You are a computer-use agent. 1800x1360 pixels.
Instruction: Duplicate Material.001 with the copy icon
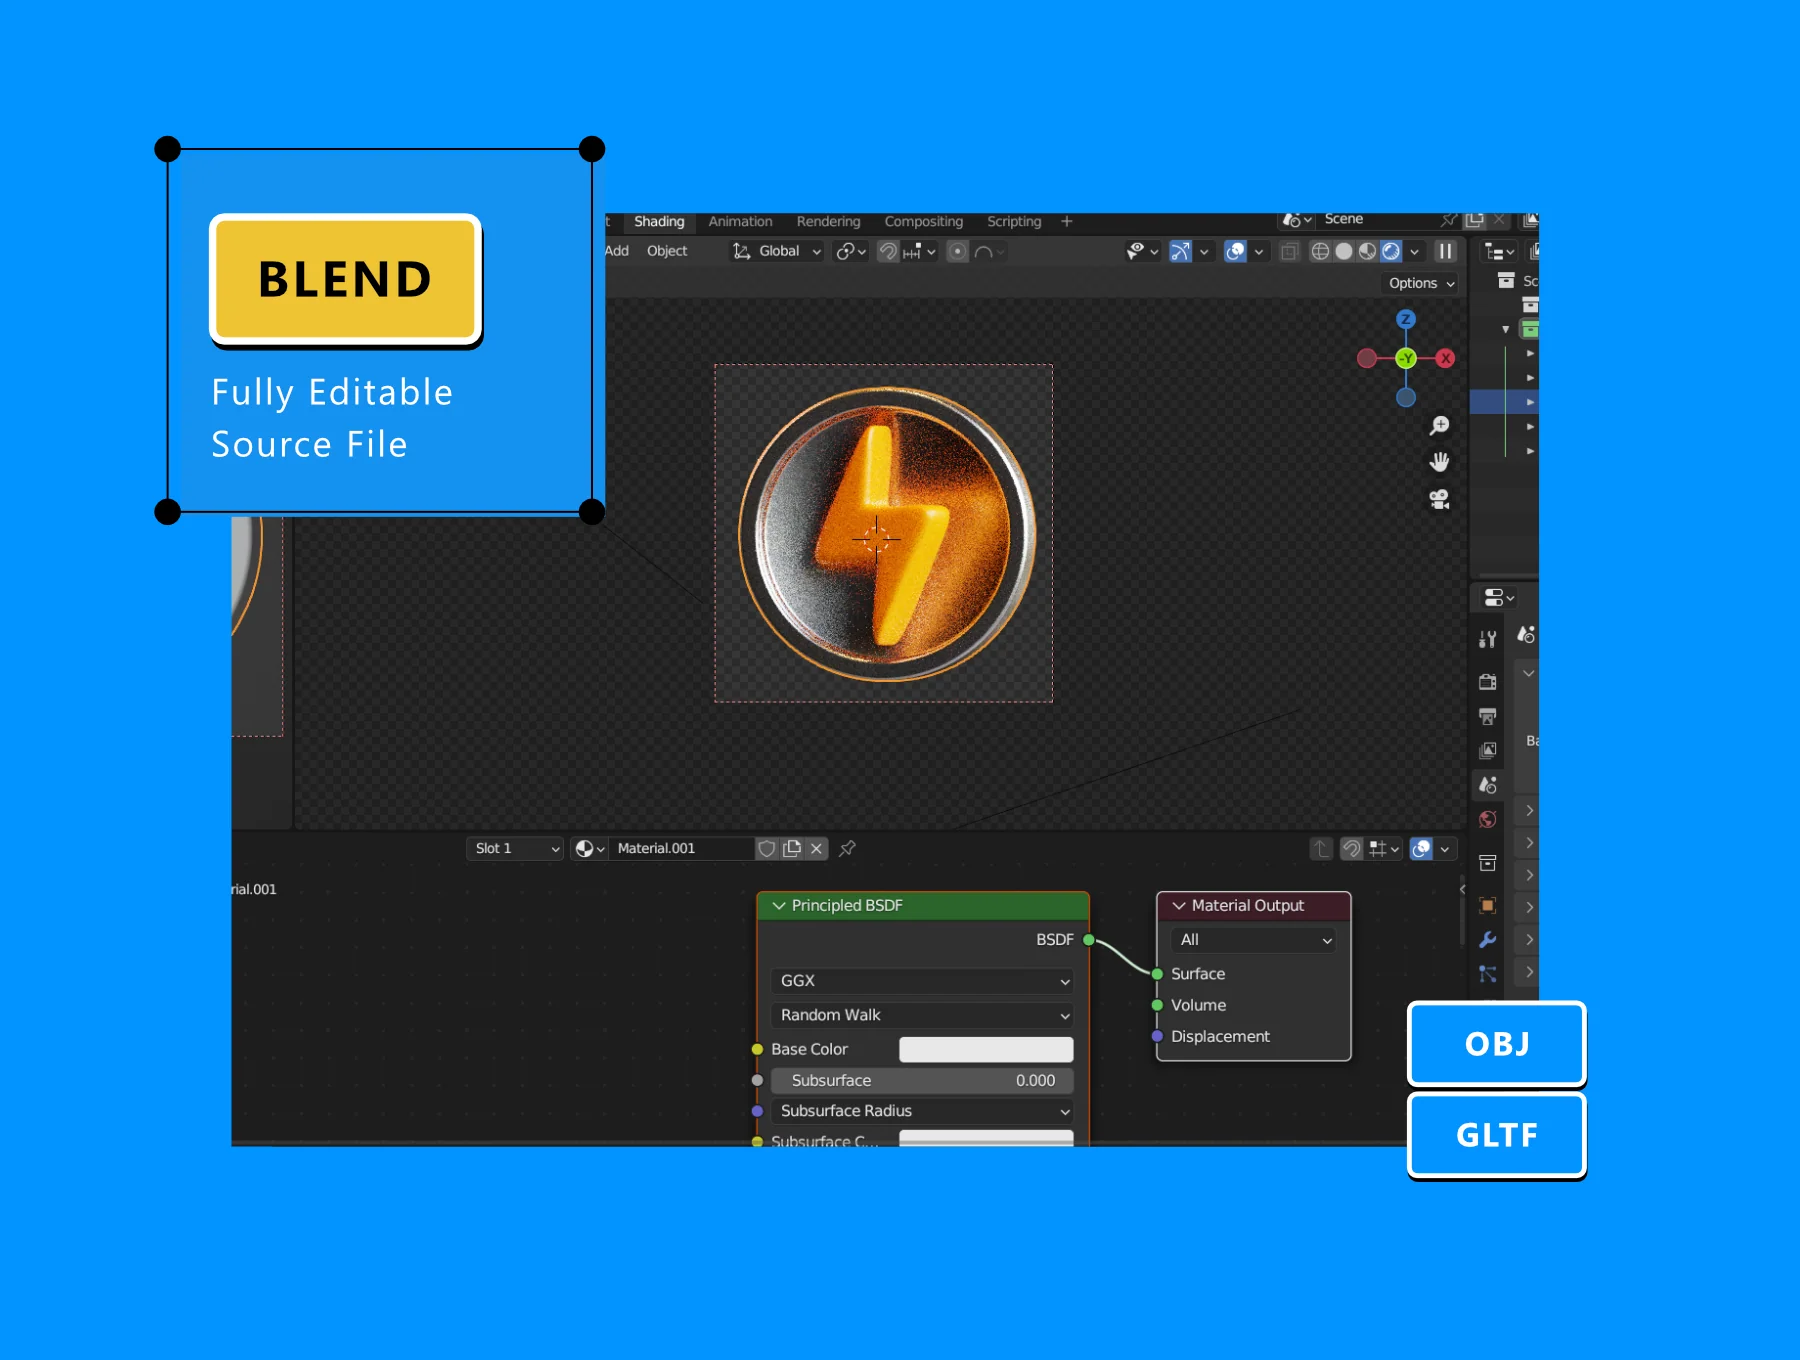click(792, 848)
